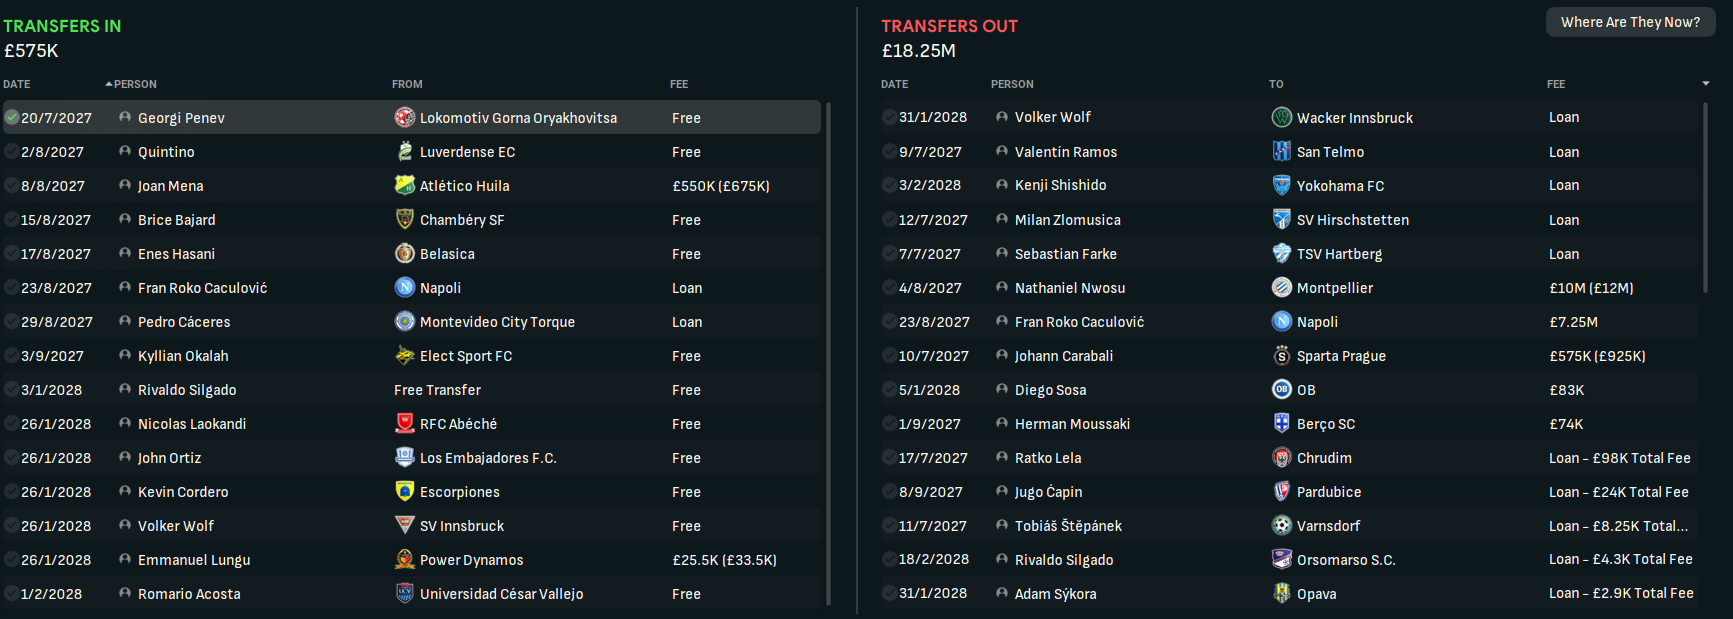Image resolution: width=1733 pixels, height=619 pixels.
Task: Toggle the selection tick for Georgi Penev row
Action: tap(12, 118)
